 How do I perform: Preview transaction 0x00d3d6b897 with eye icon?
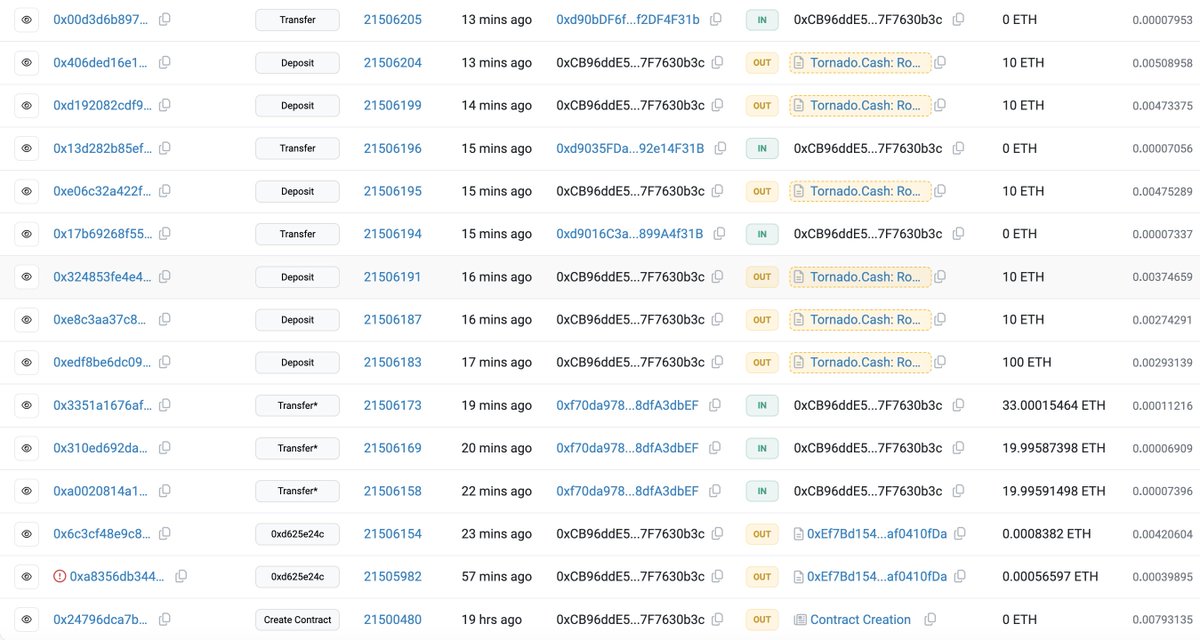[x=26, y=19]
